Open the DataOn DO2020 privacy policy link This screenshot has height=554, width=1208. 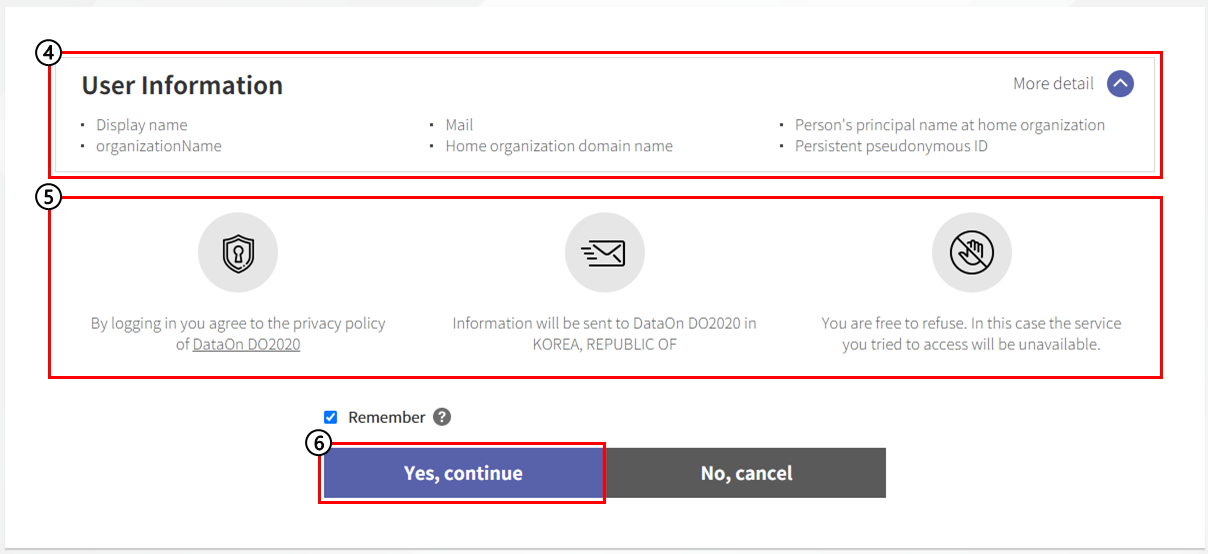coord(246,344)
